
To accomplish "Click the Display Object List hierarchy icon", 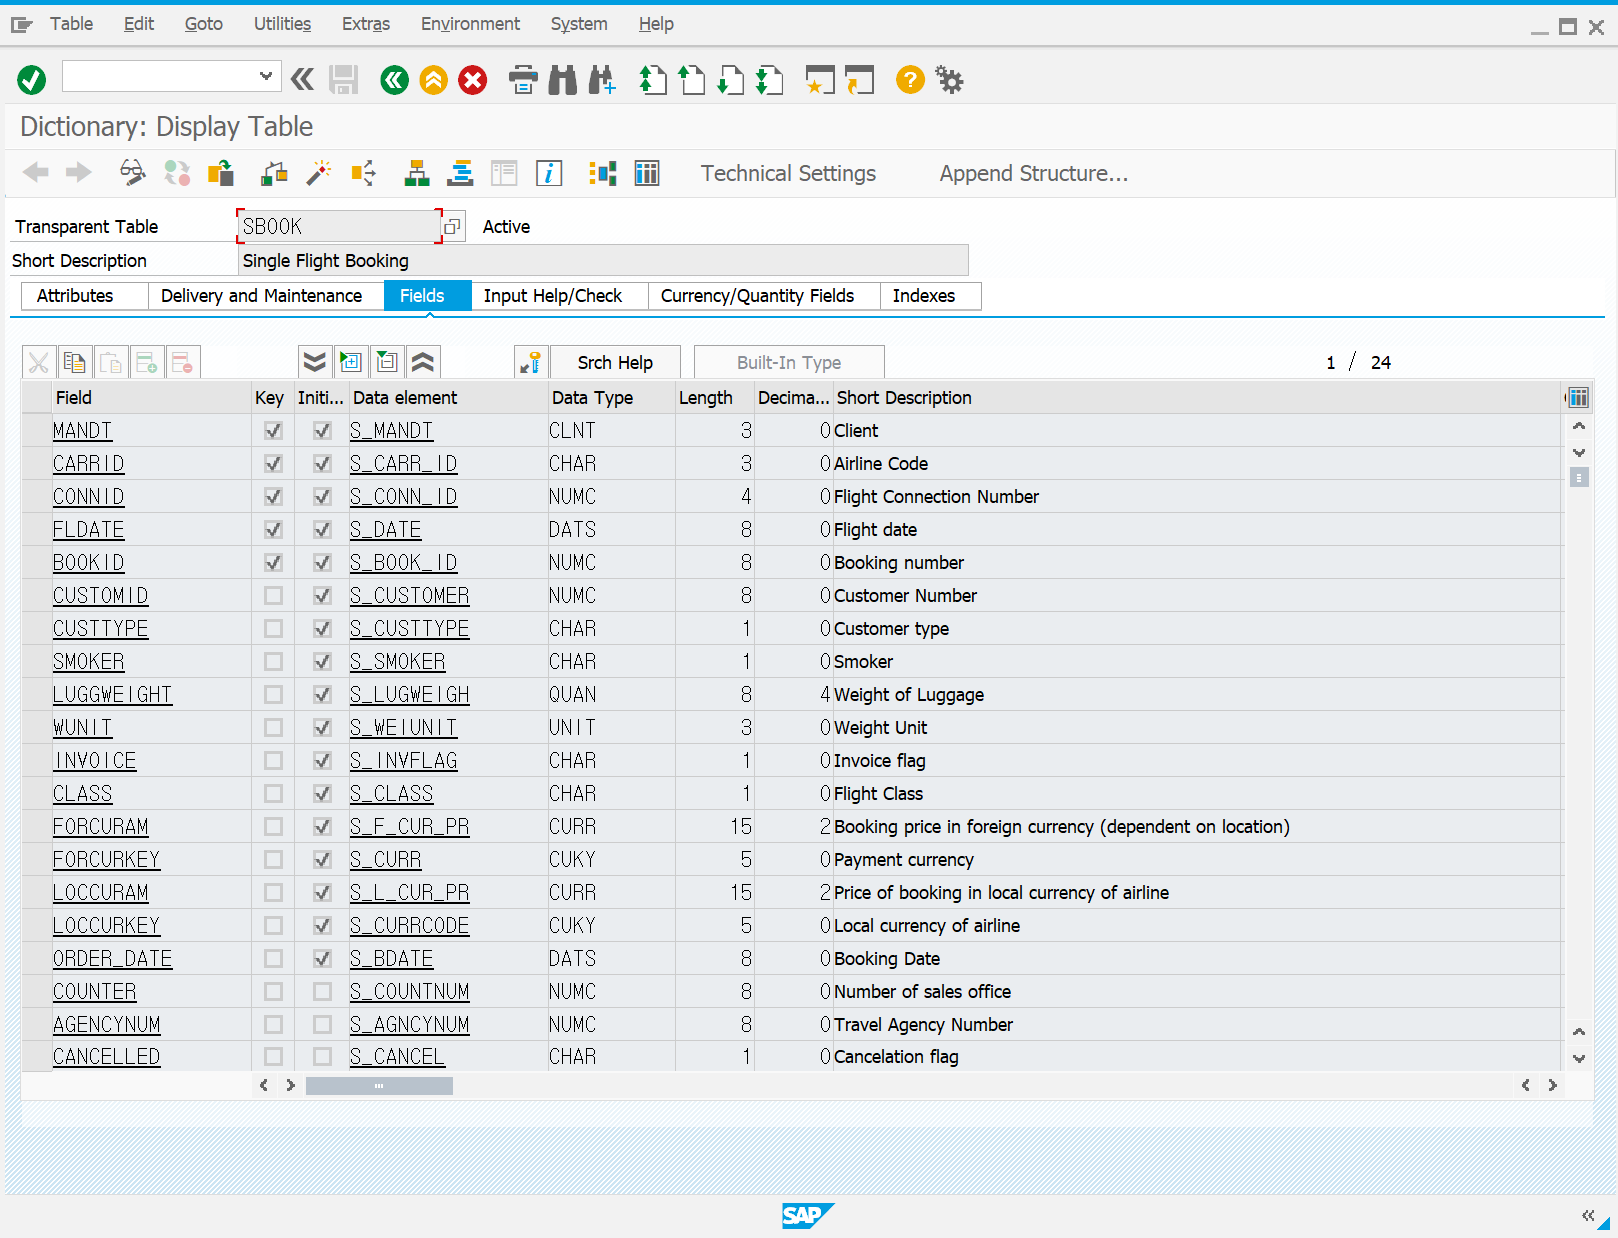I will point(417,173).
